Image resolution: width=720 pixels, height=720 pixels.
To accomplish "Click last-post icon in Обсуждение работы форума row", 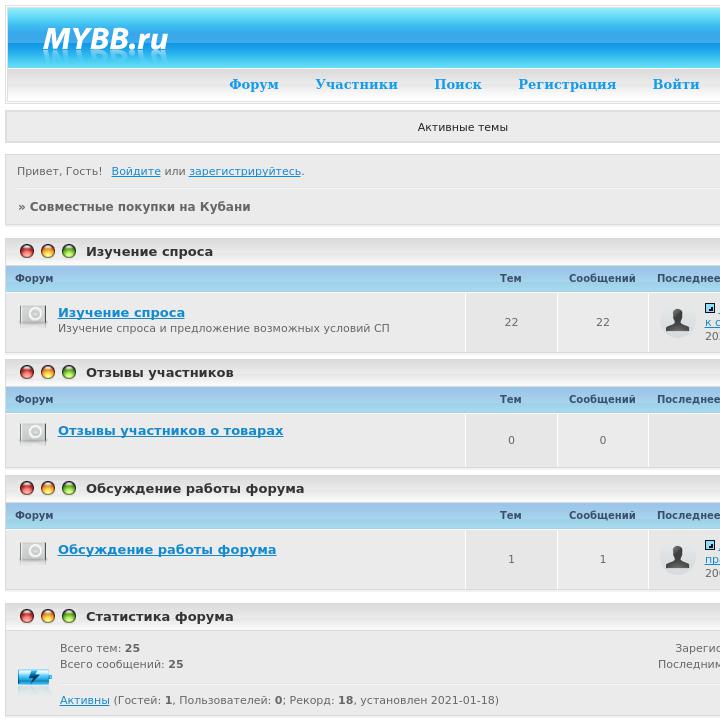I will click(710, 545).
